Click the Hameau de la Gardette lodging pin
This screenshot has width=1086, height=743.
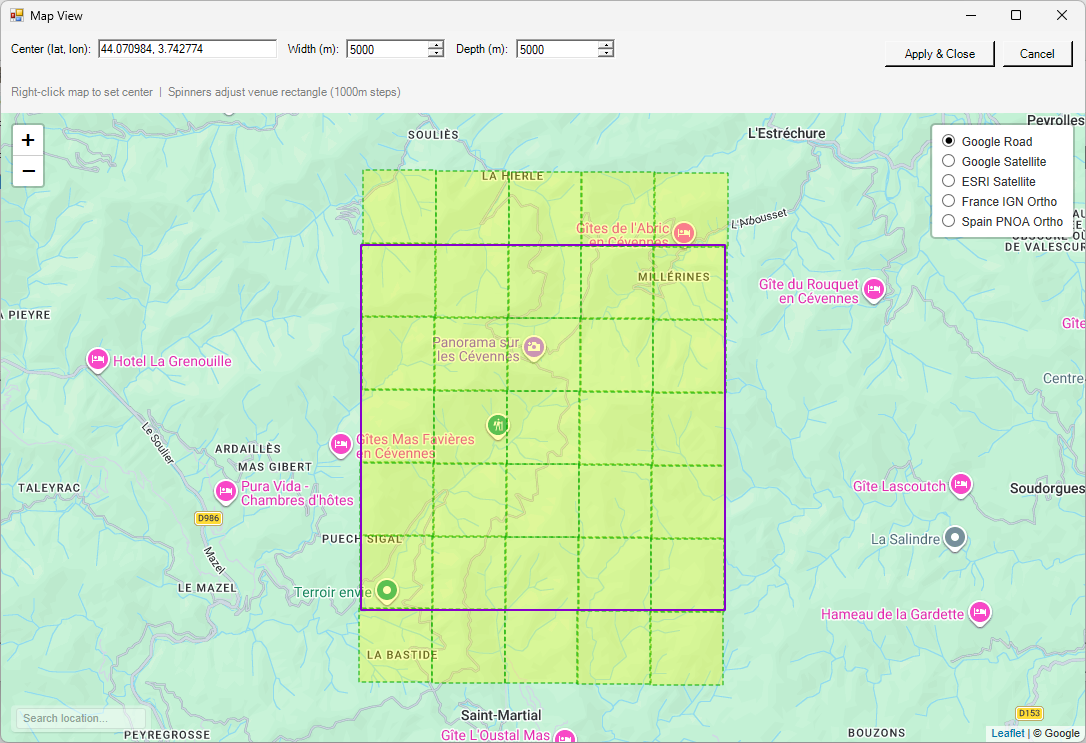tap(979, 613)
